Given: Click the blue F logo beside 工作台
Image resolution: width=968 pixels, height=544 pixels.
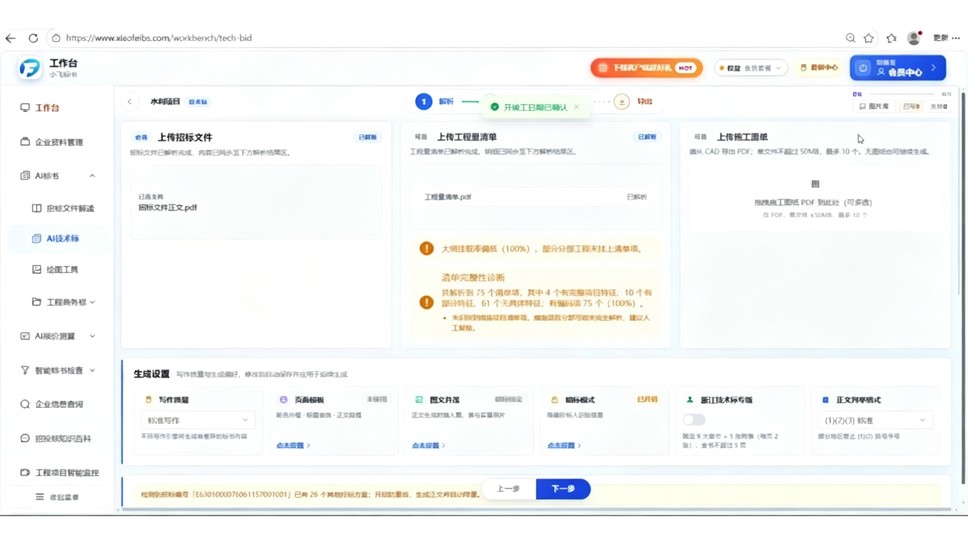Looking at the screenshot, I should pyautogui.click(x=29, y=68).
